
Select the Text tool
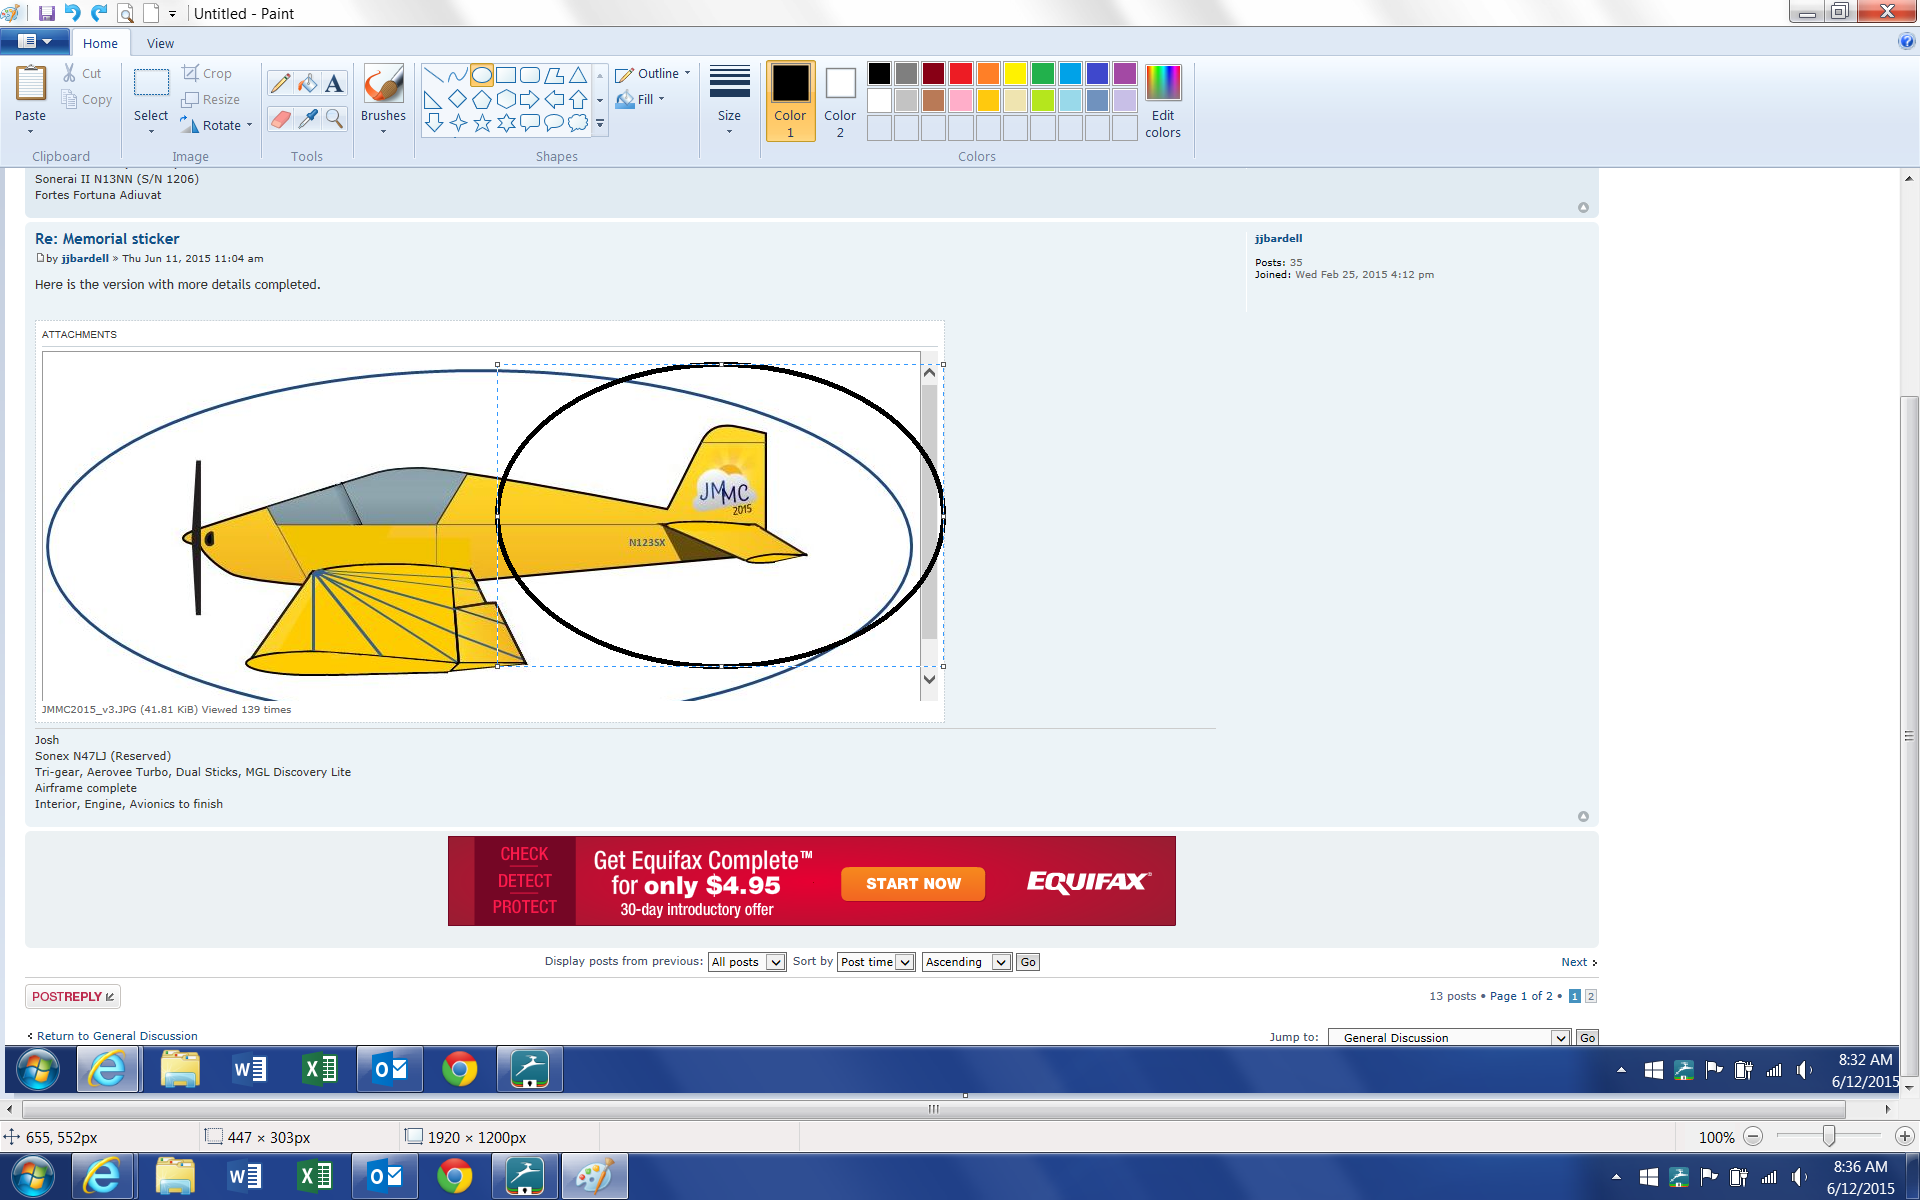(335, 84)
